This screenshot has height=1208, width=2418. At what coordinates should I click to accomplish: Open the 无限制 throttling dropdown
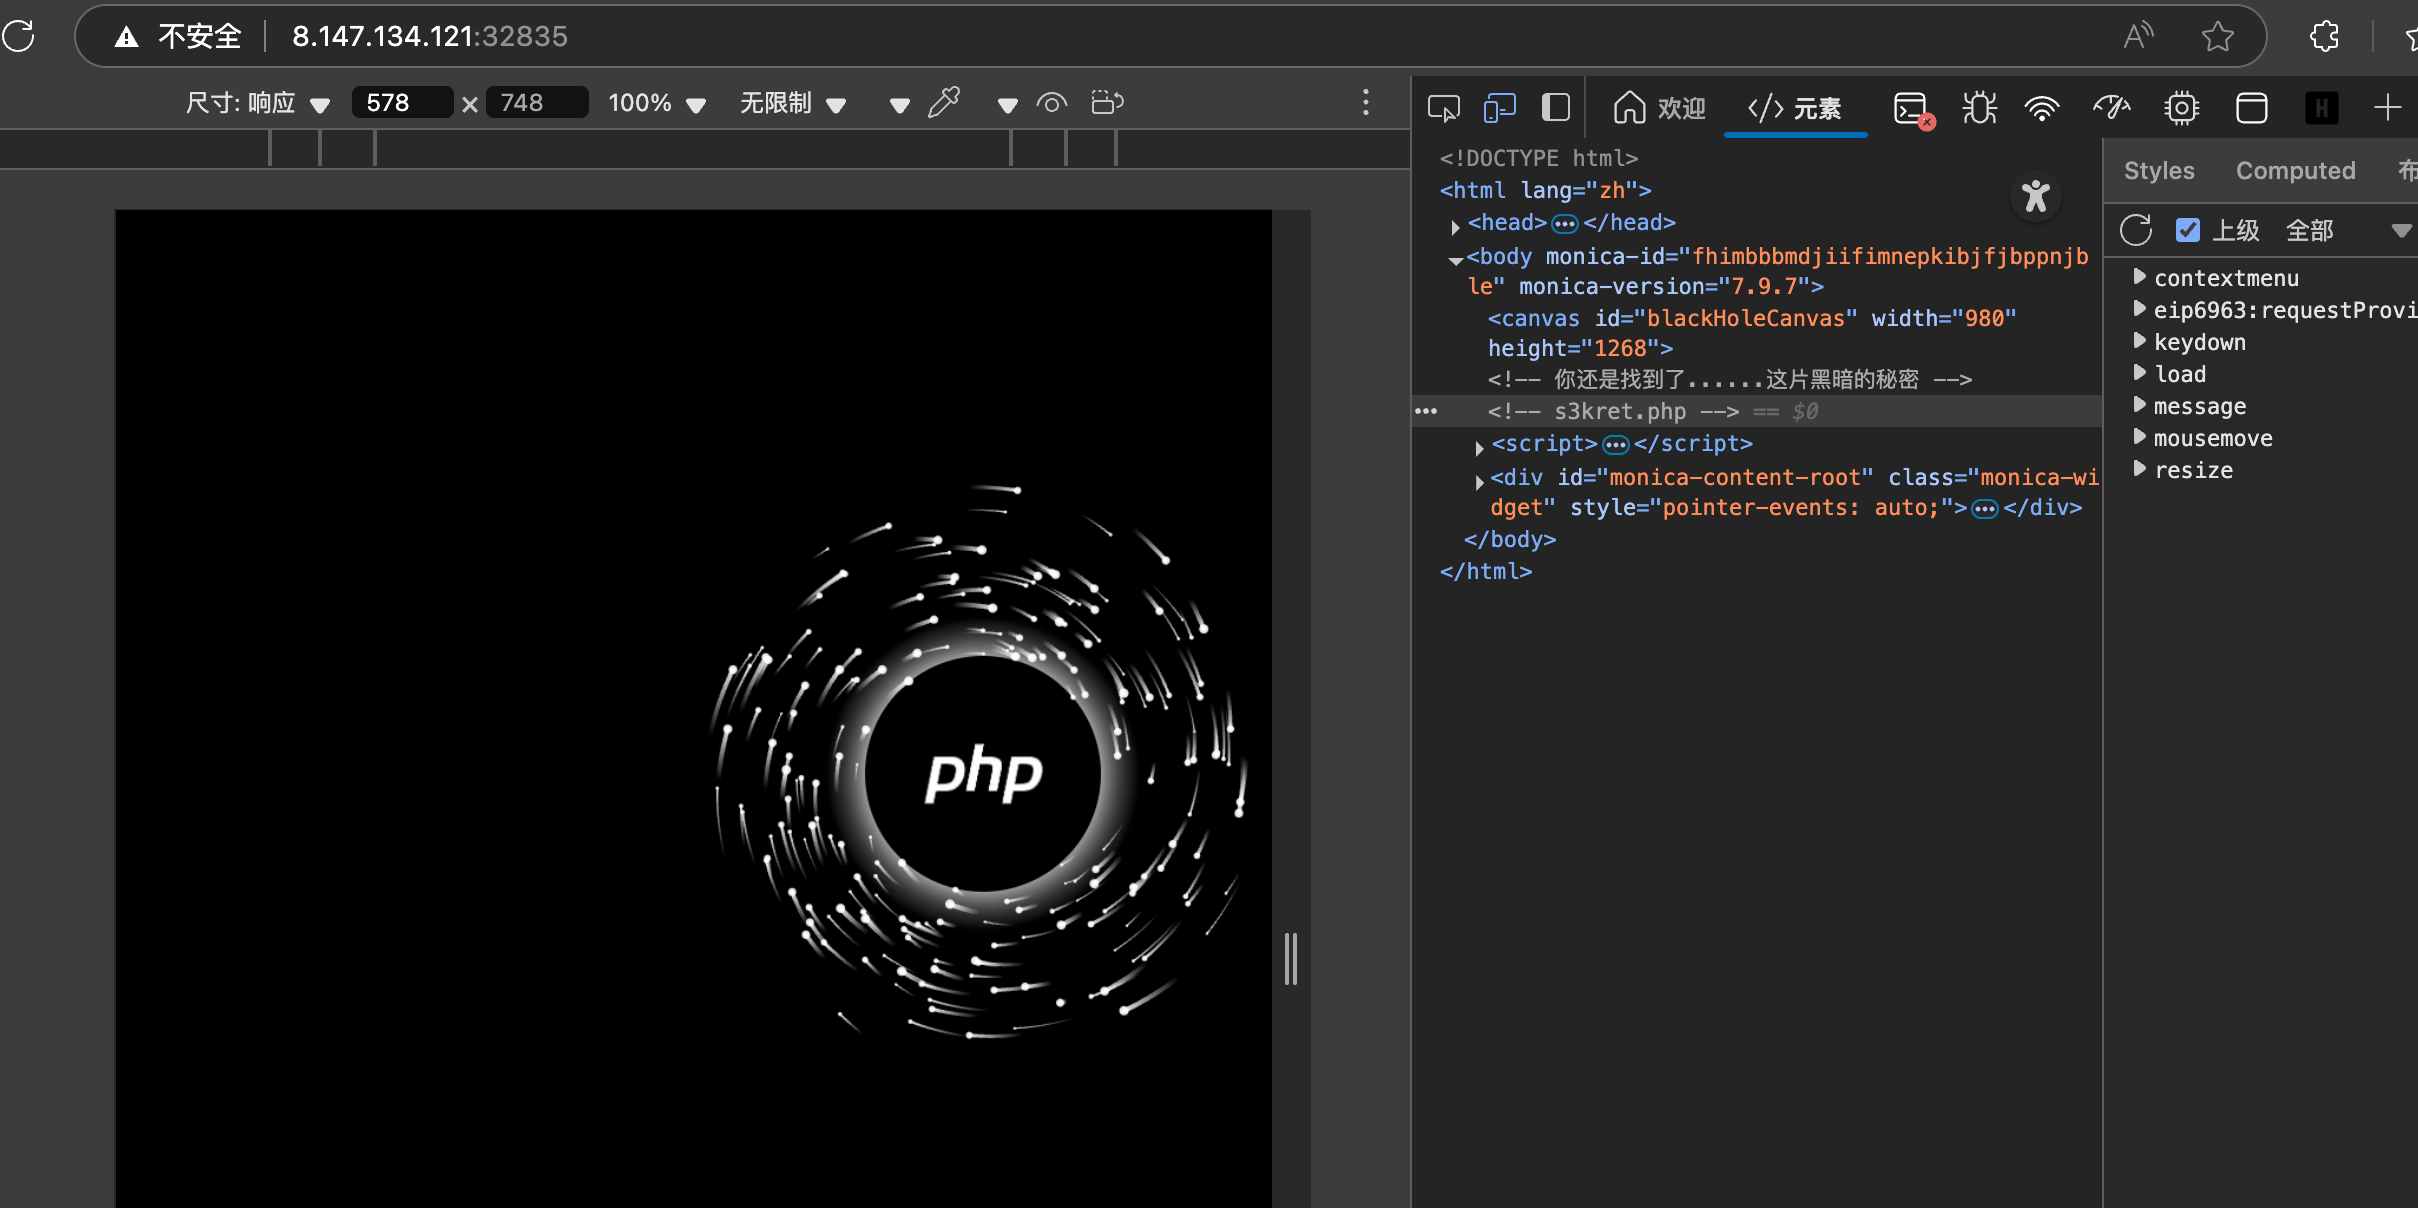coord(792,103)
